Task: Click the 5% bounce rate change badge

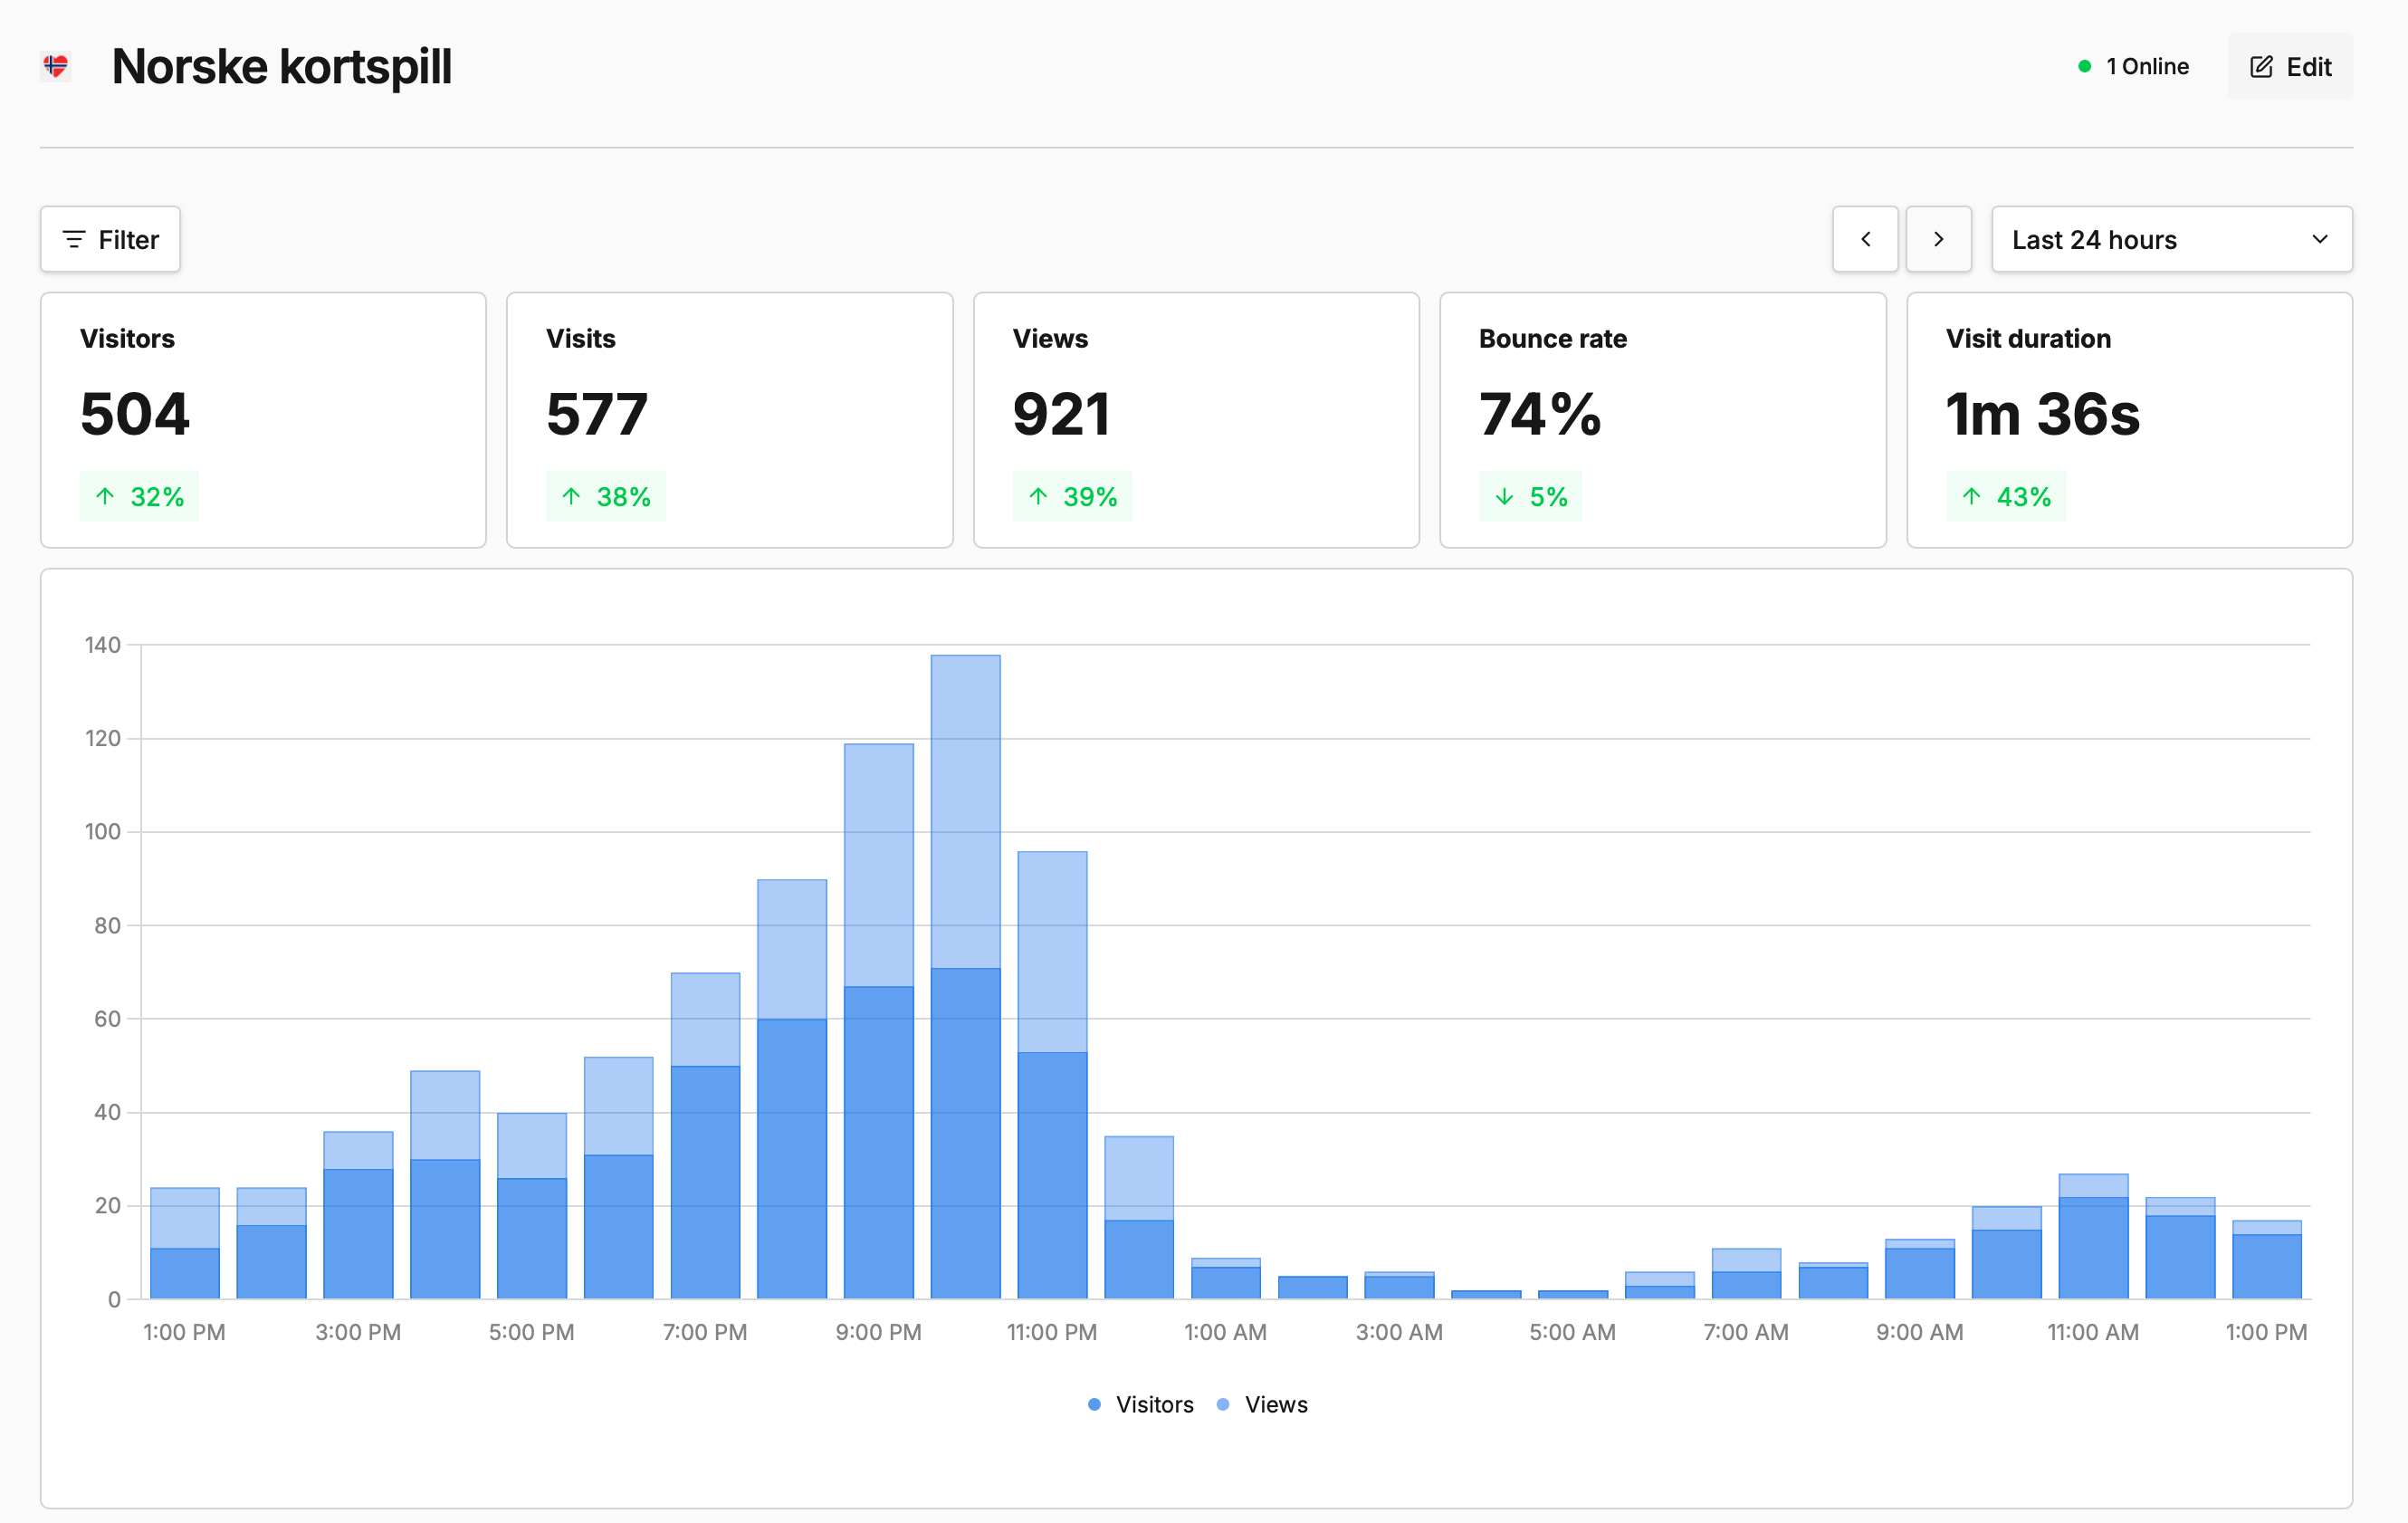Action: [x=1530, y=496]
